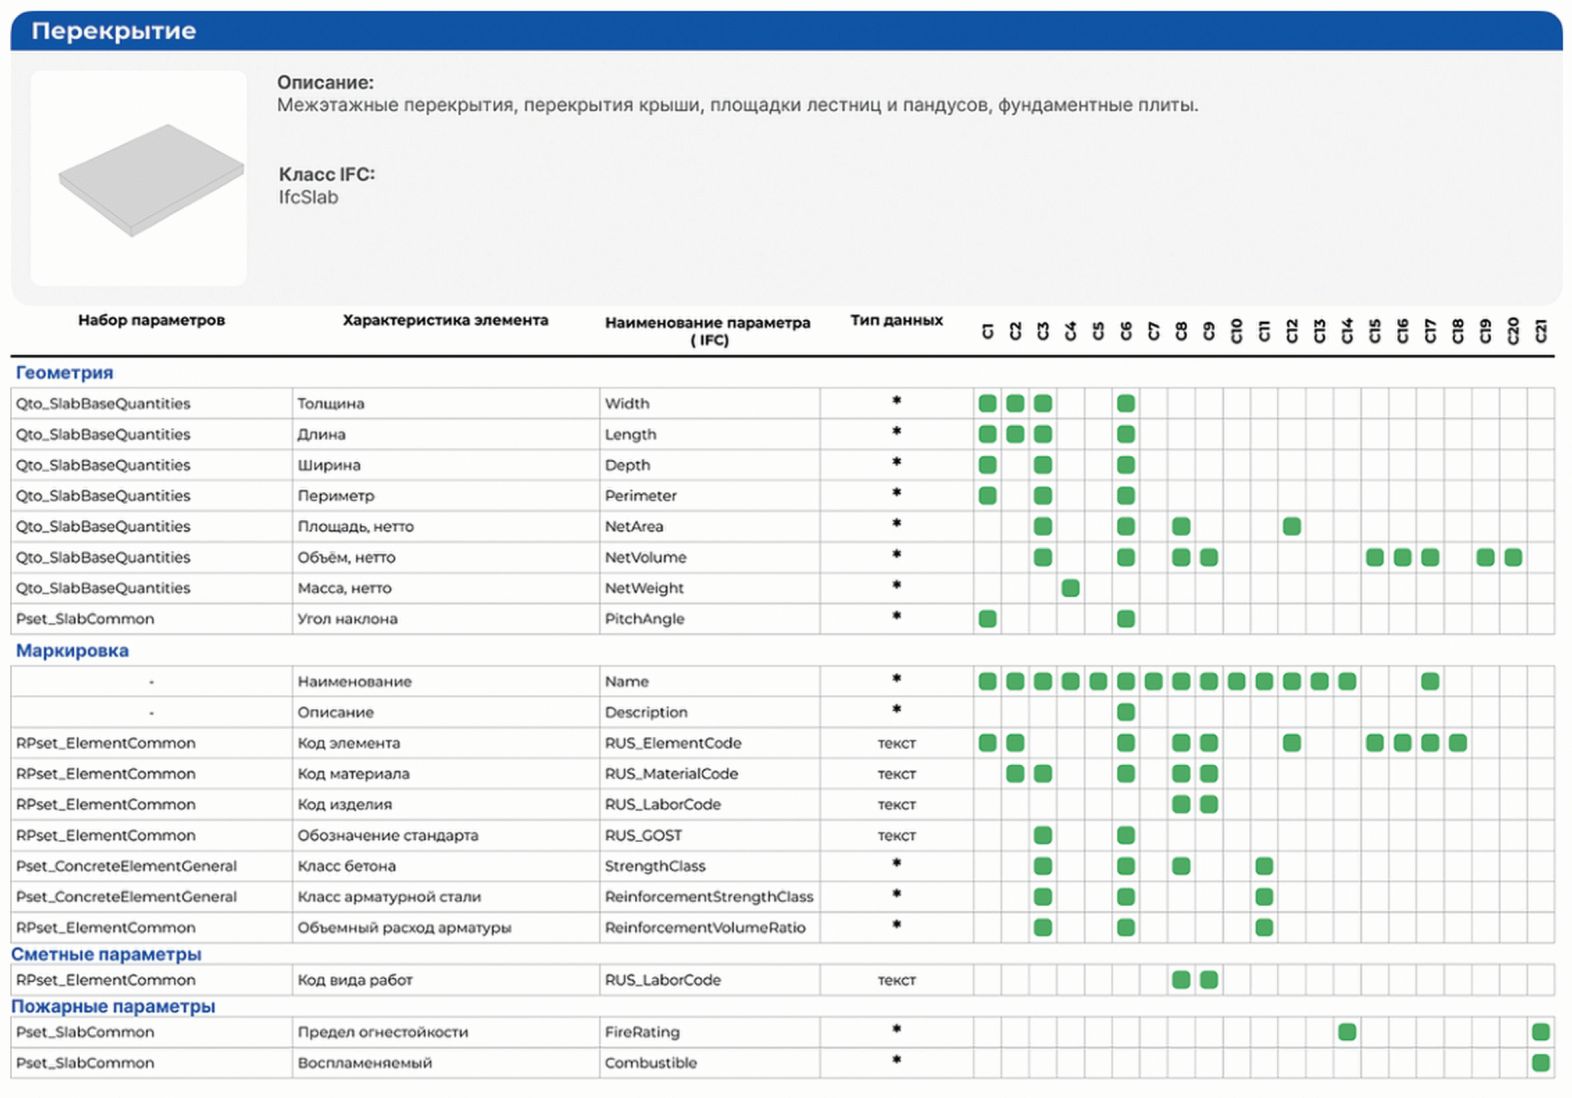
Task: Select the Пожарные параметры section heading
Action: tap(113, 1006)
